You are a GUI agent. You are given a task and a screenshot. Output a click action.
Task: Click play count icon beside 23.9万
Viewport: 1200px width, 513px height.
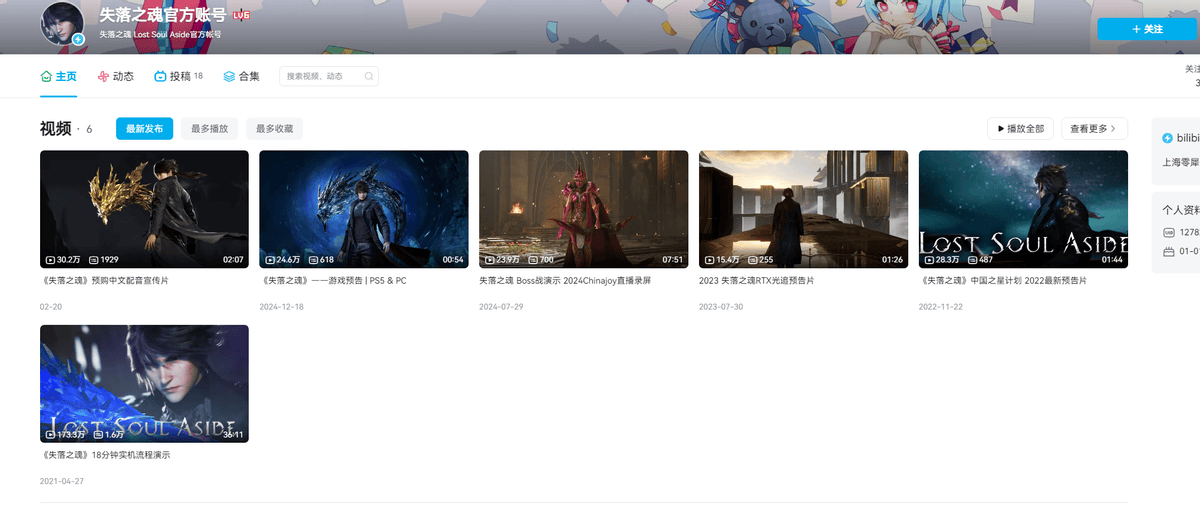click(x=490, y=260)
